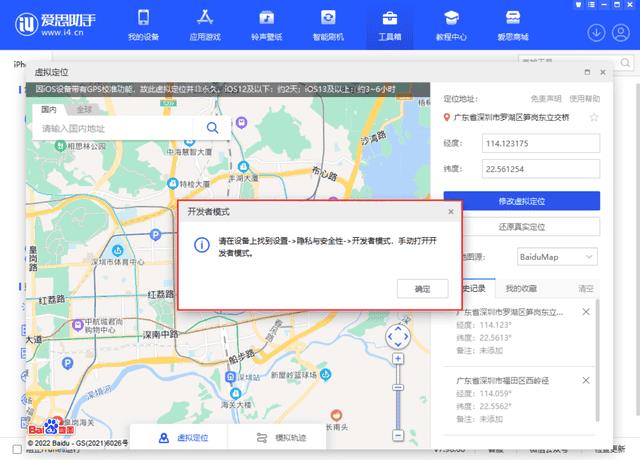Zoom in the map with plus button
This screenshot has height=460, width=640.
coord(398,359)
